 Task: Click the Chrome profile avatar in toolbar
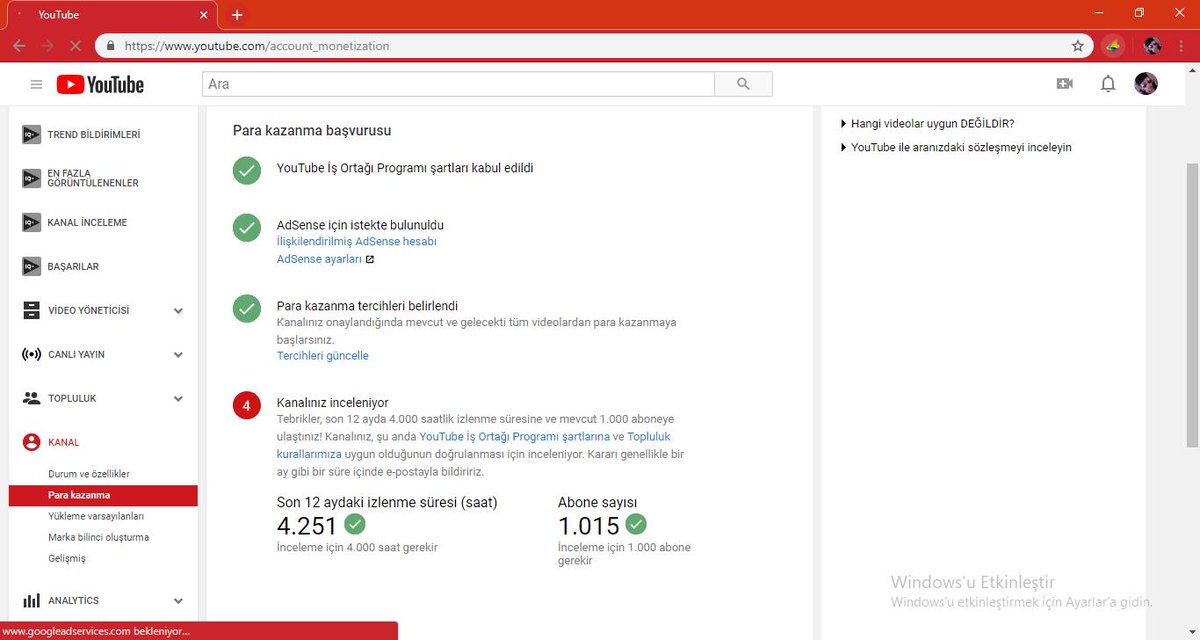tap(1152, 46)
